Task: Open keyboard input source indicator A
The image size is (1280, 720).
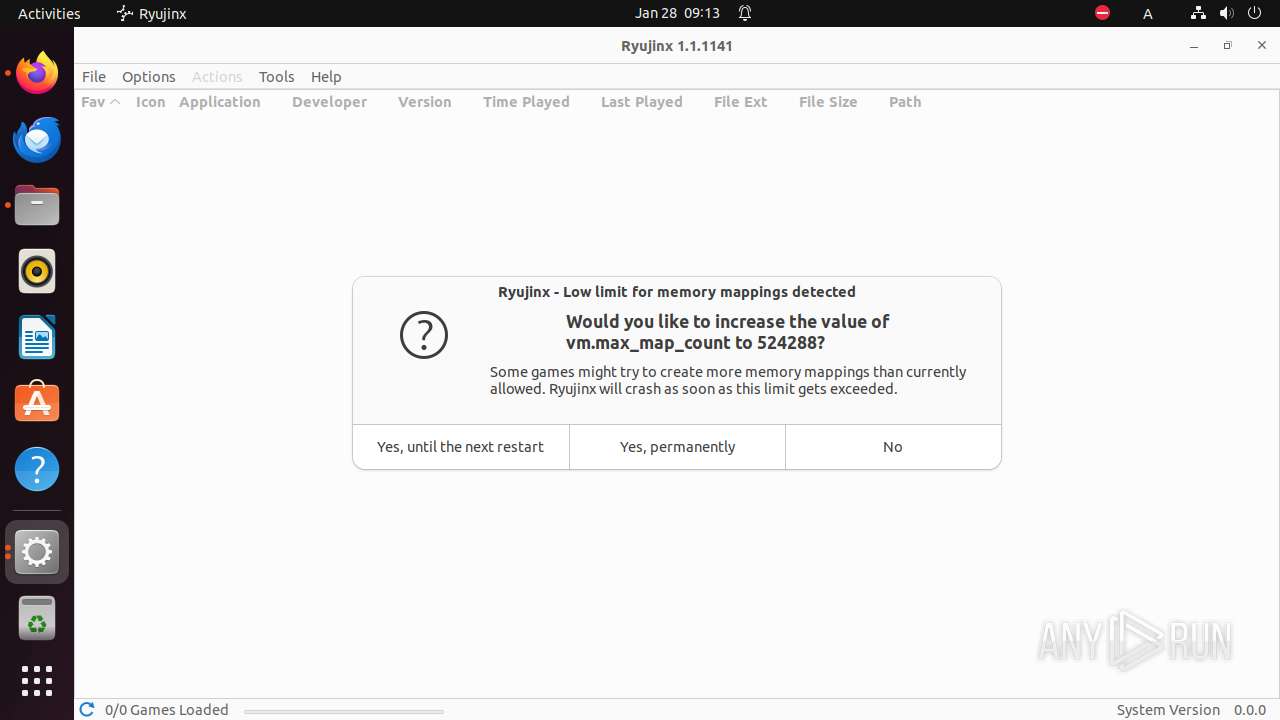Action: pyautogui.click(x=1148, y=13)
